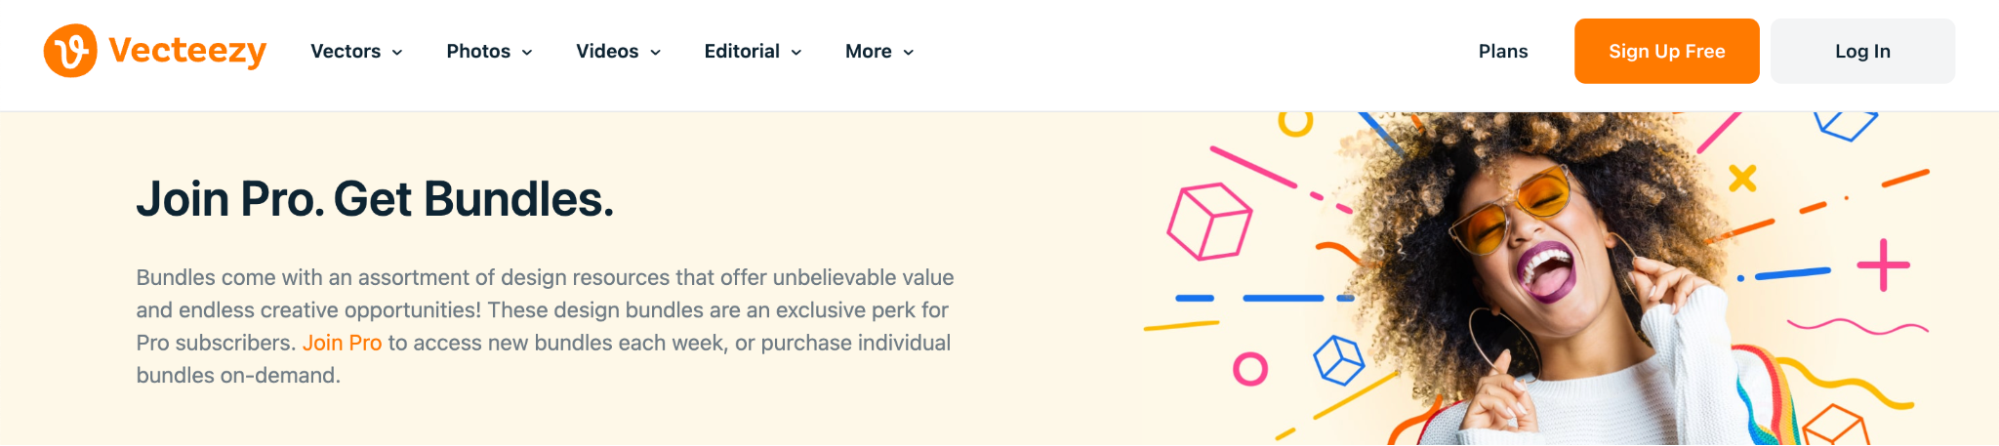
Task: Open the More navigation menu
Action: [868, 51]
